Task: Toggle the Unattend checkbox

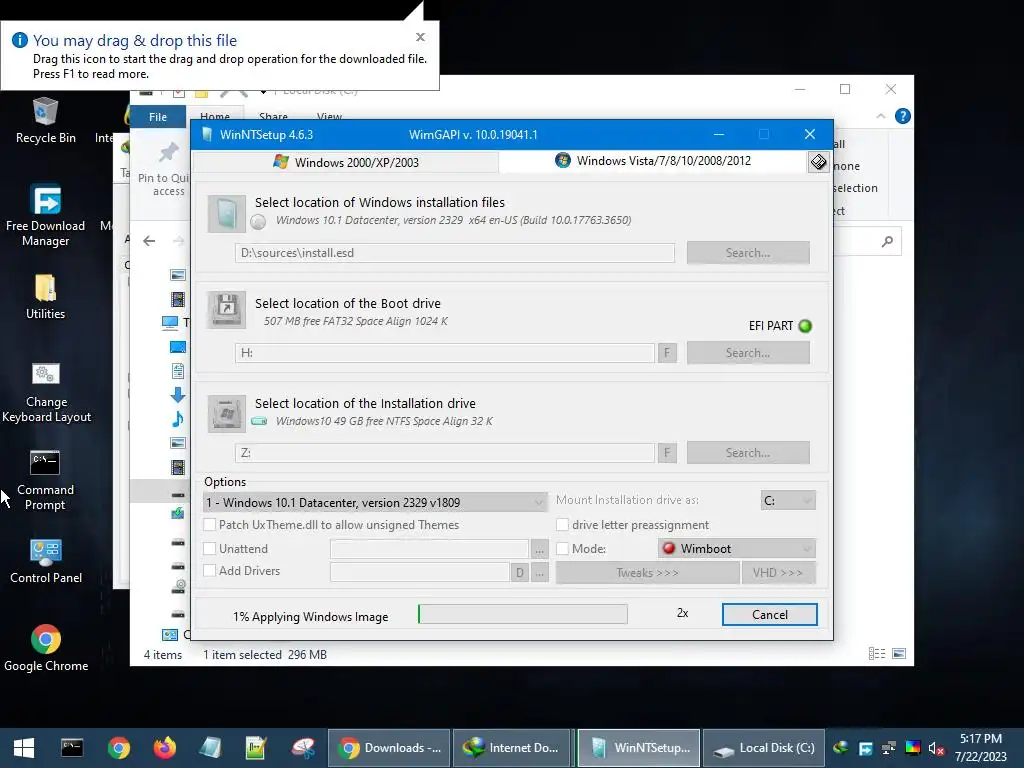Action: pos(210,549)
